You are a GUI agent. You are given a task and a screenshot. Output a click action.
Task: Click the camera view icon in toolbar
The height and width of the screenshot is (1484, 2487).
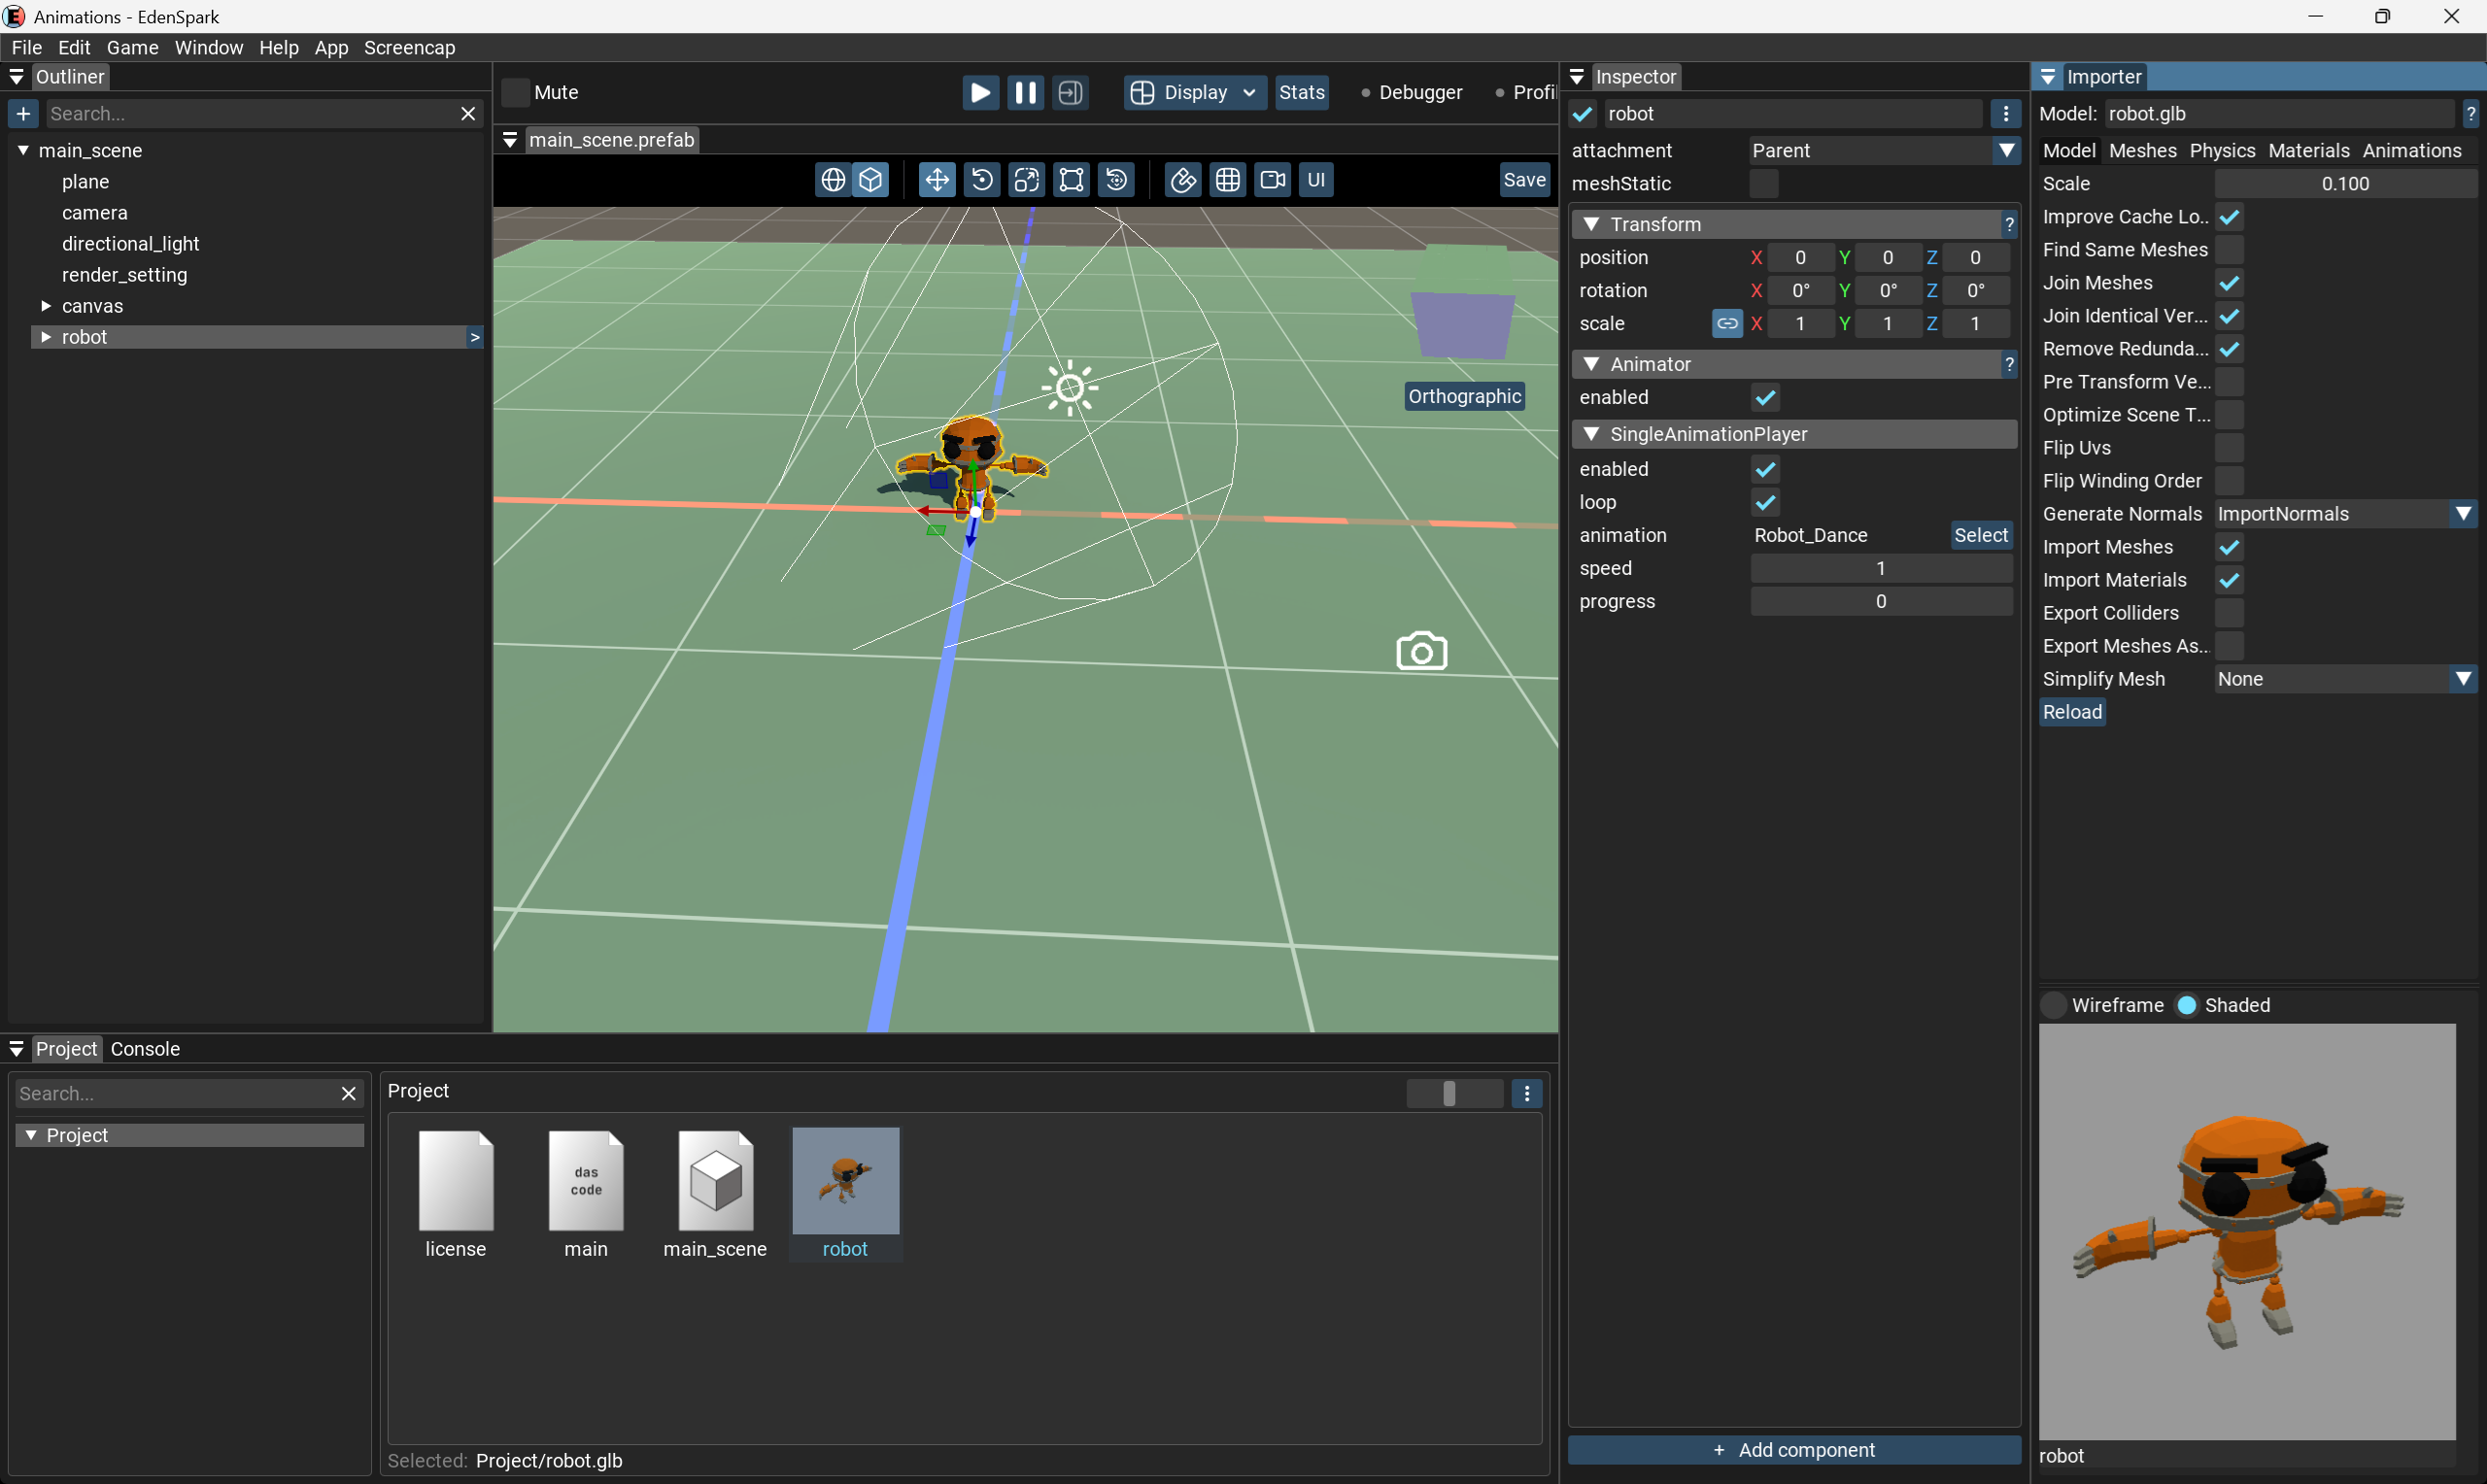pyautogui.click(x=1272, y=180)
